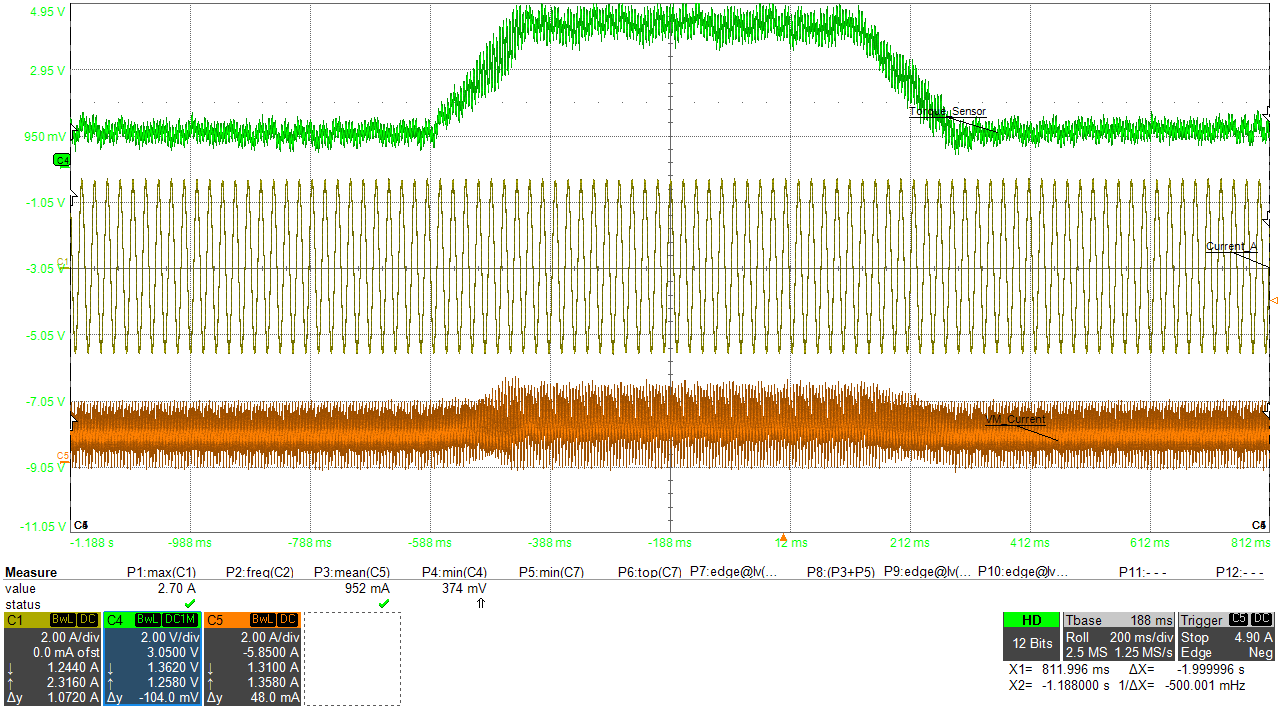Open the C1 channel descriptor box

tap(52, 658)
